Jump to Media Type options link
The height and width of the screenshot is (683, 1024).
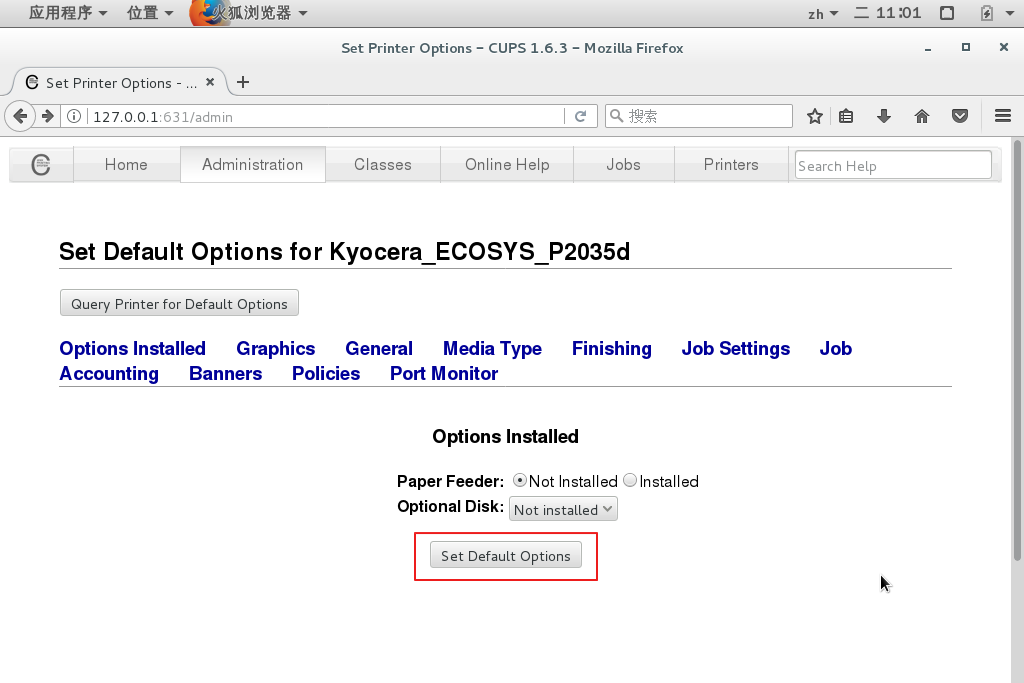[492, 348]
